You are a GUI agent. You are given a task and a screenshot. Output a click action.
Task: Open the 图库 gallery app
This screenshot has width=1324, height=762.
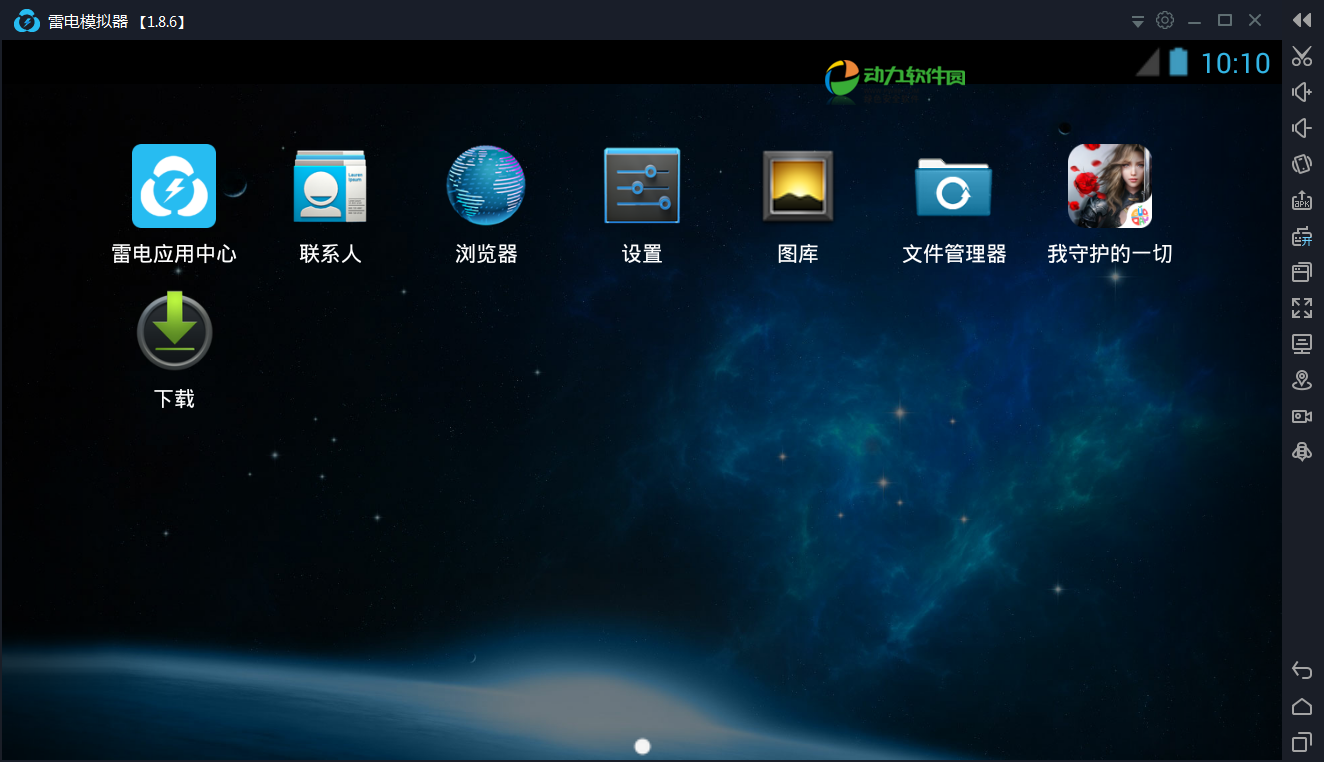798,186
